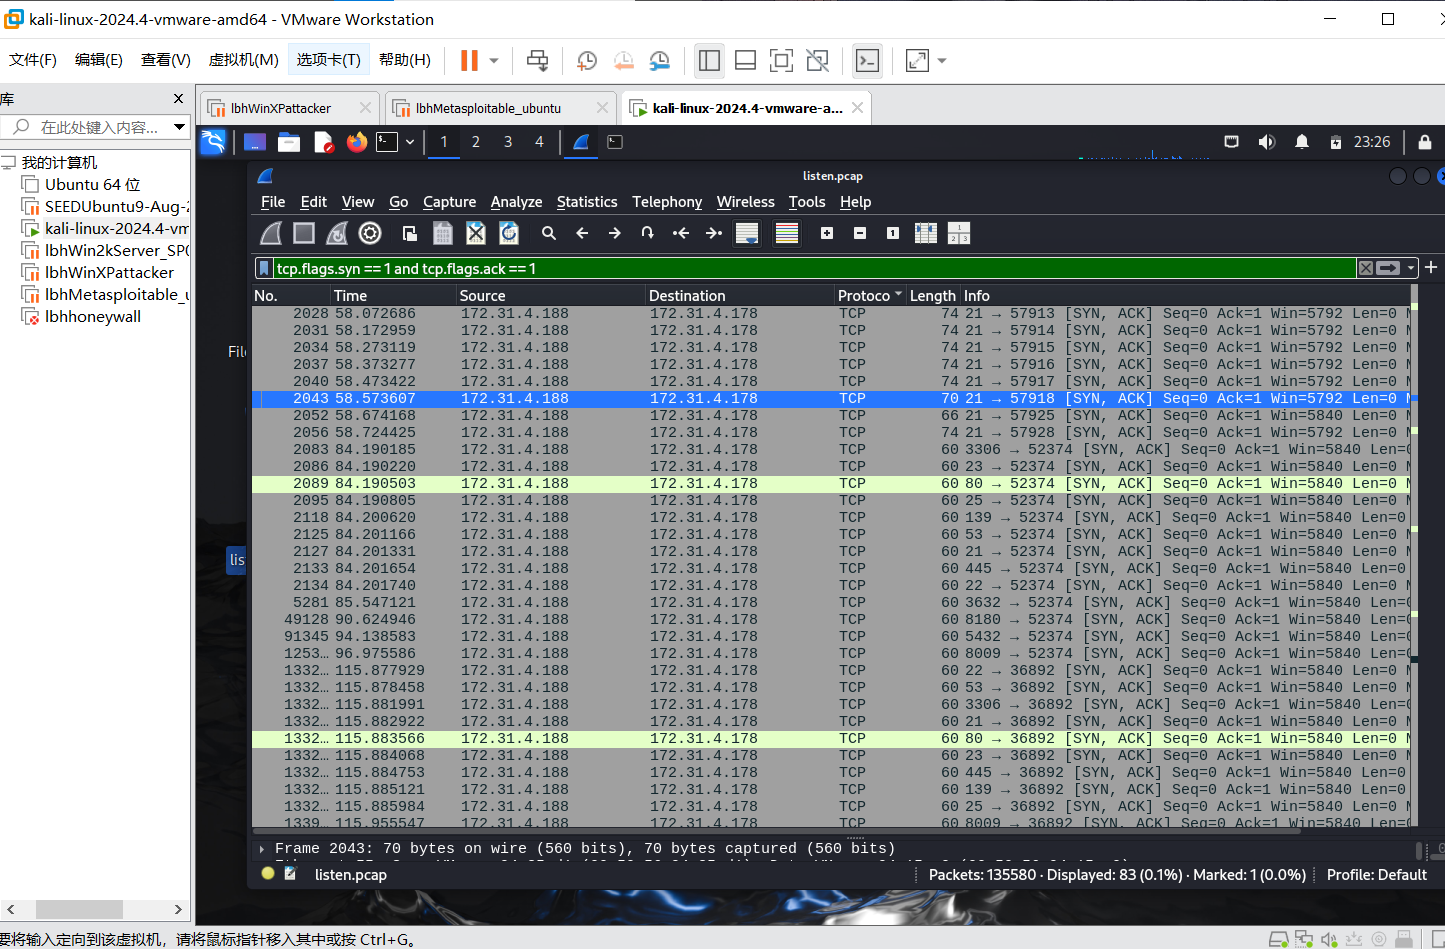Open the stretch guest dropdown arrow

[941, 61]
